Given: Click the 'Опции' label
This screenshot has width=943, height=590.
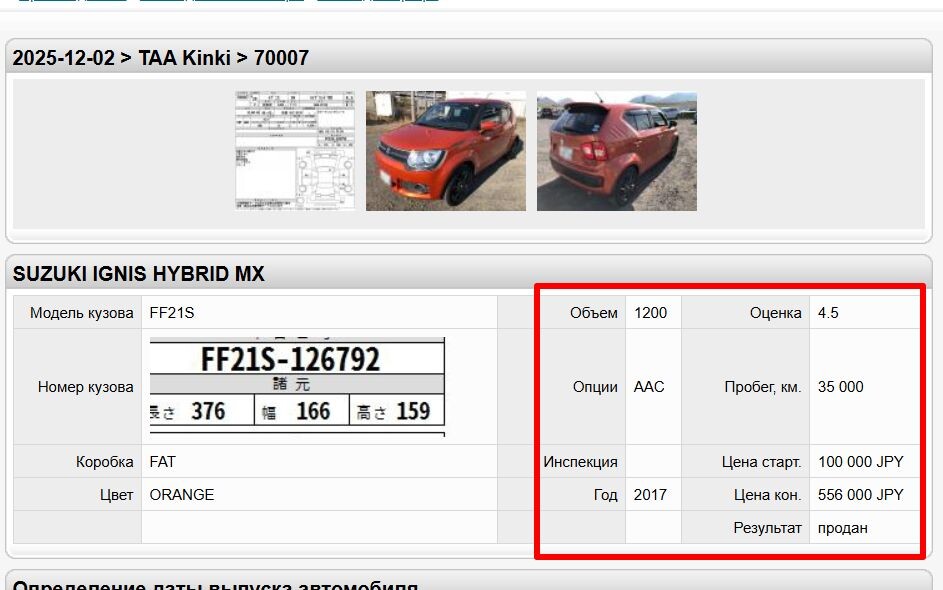Looking at the screenshot, I should click(595, 387).
